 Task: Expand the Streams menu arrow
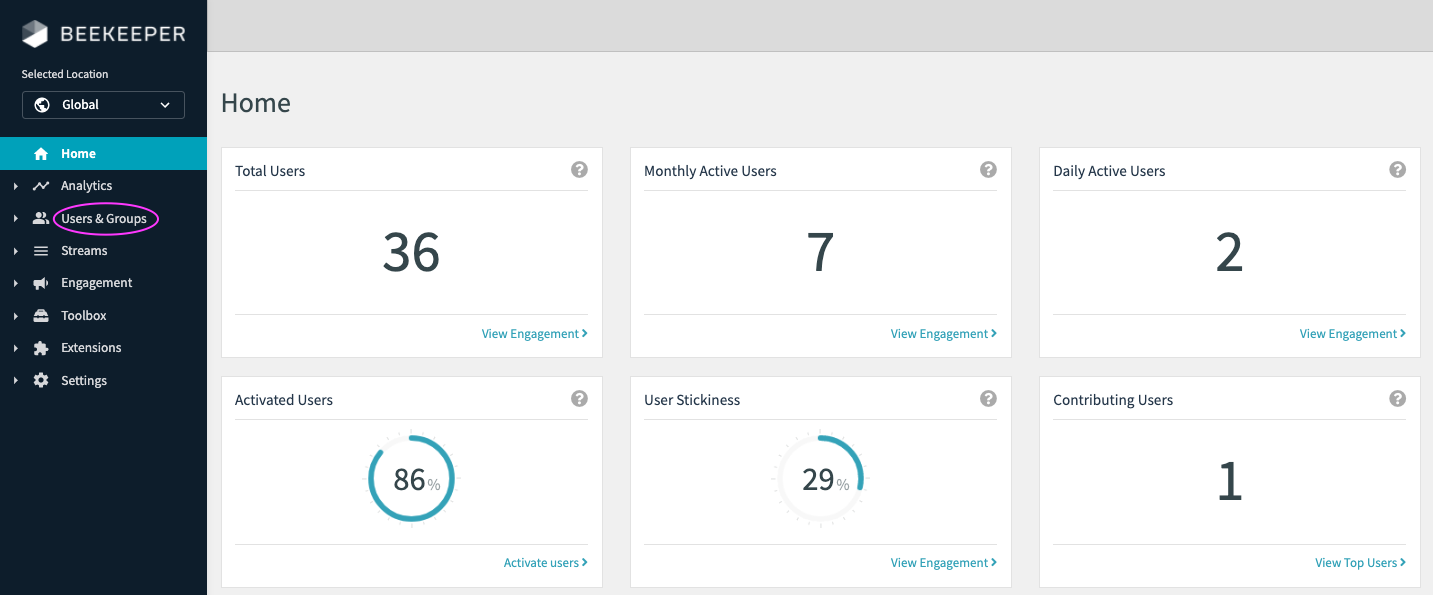(x=16, y=251)
